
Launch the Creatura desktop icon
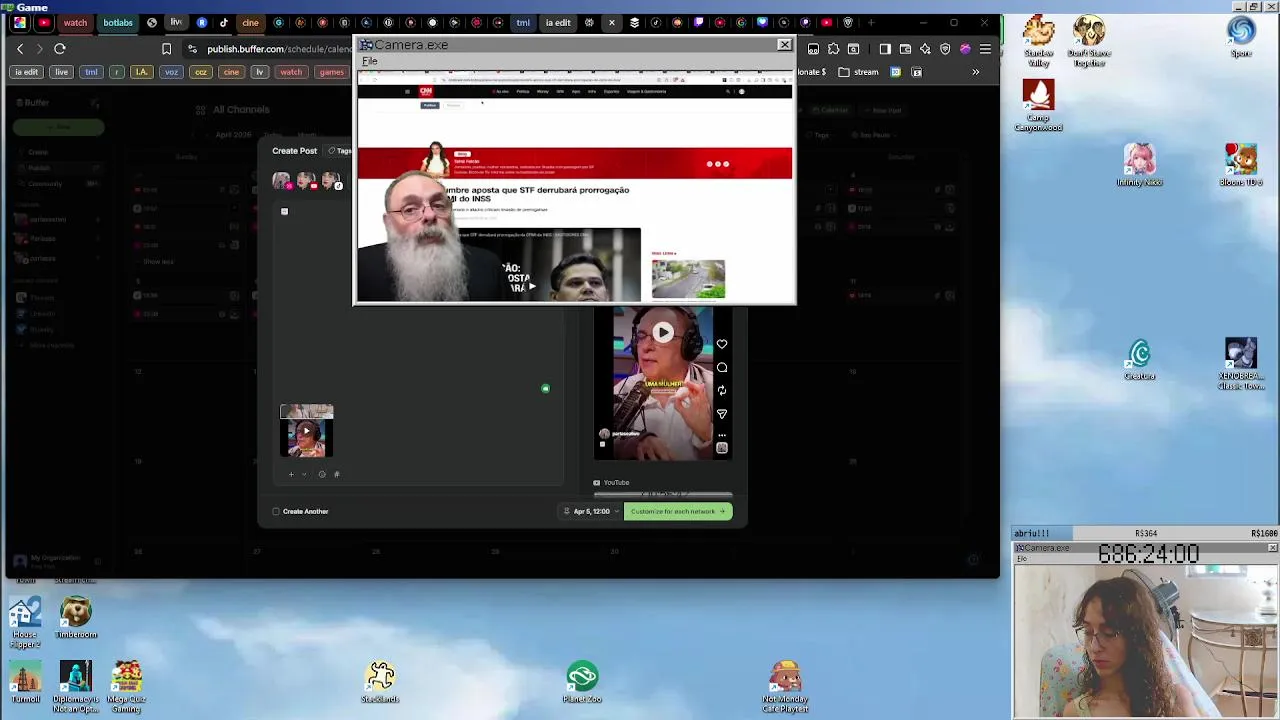click(1139, 360)
